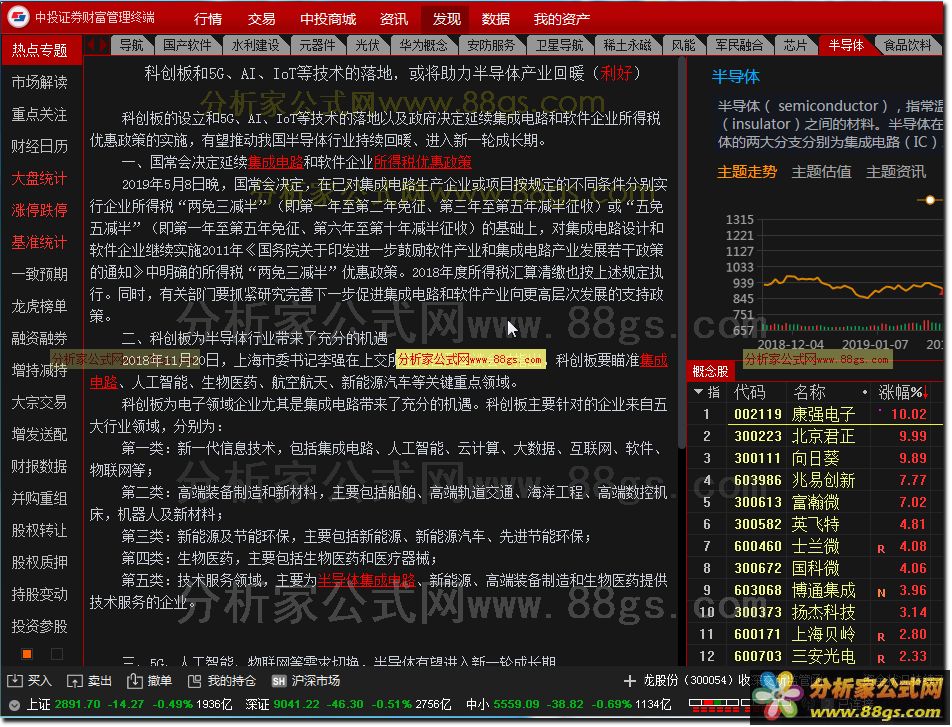The width and height of the screenshot is (952, 727).
Task: Open 重点关注 in the sidebar
Action: (39, 114)
